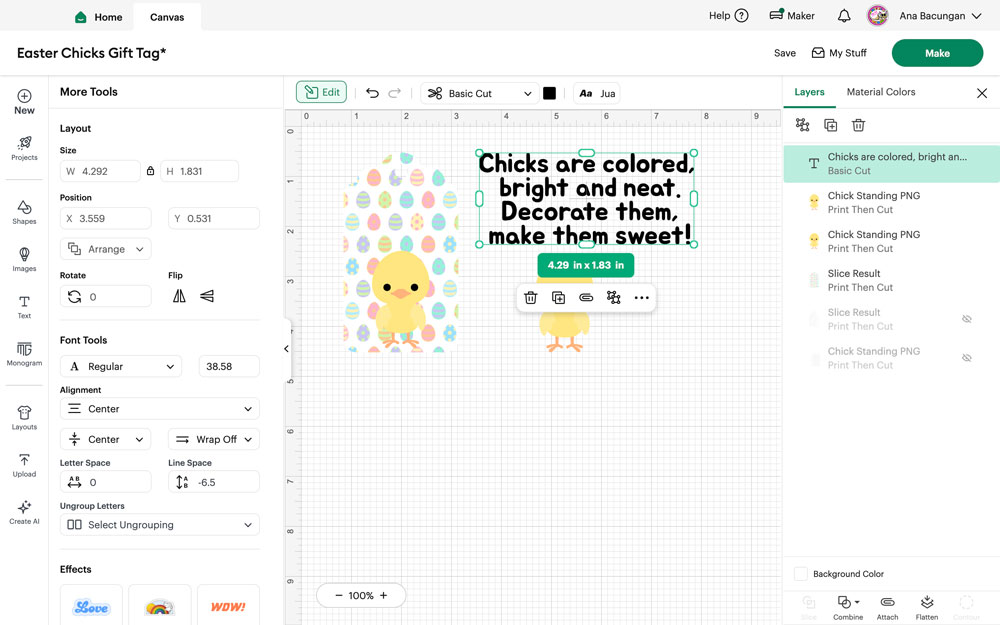Open the Combine dropdown
The height and width of the screenshot is (625, 1000).
tap(848, 608)
